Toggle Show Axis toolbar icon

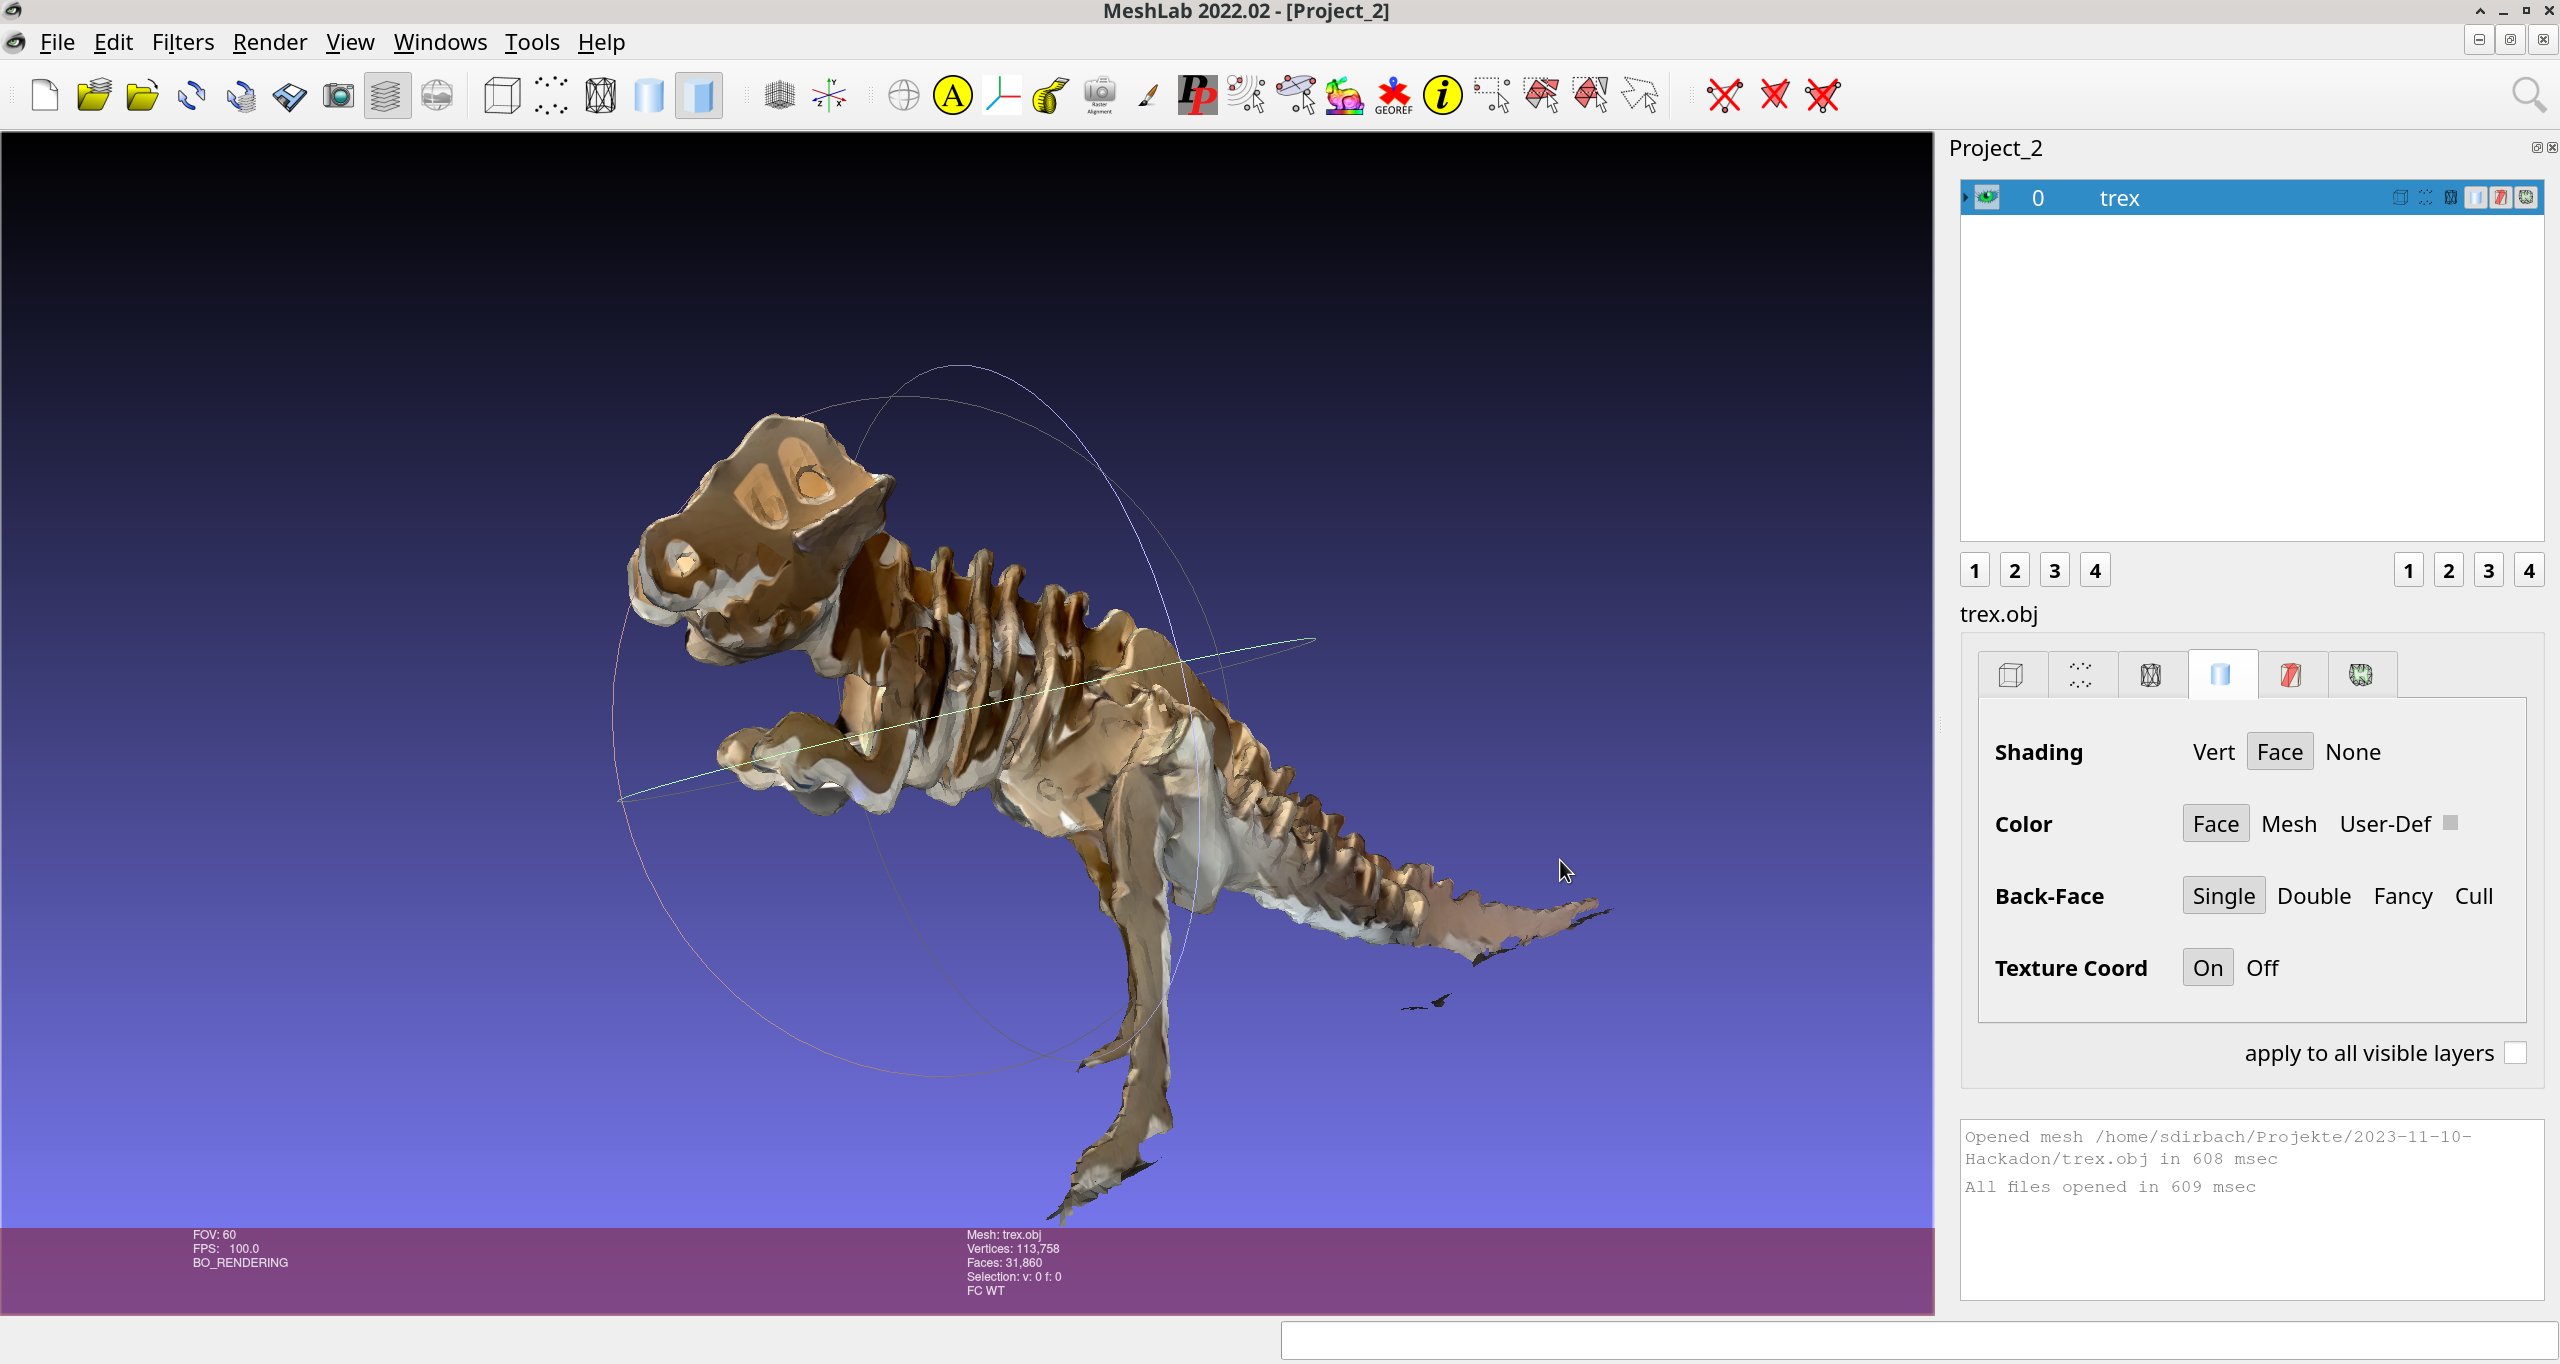(x=829, y=96)
